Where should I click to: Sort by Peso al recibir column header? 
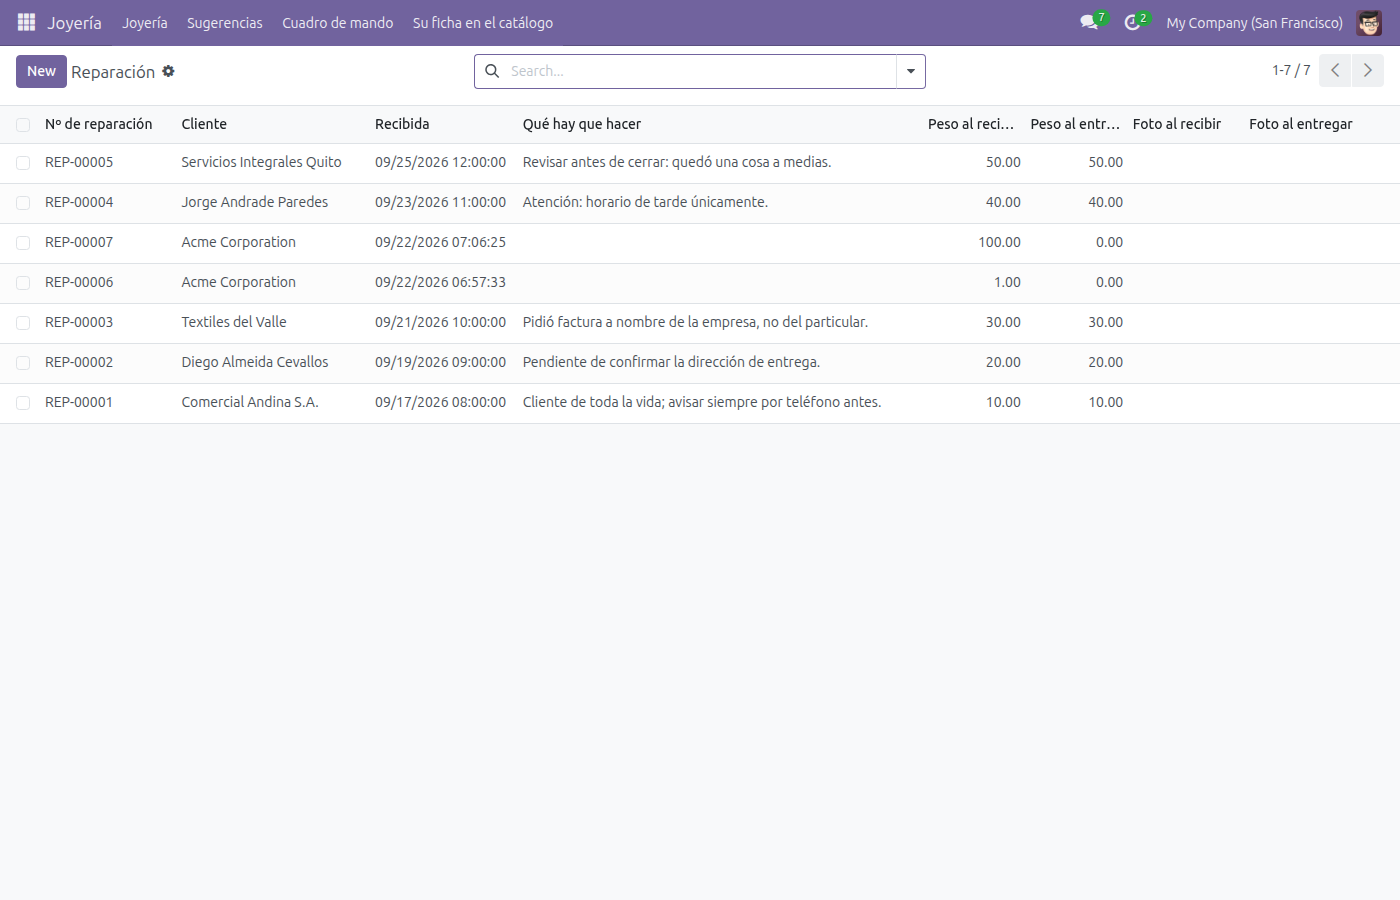point(971,124)
